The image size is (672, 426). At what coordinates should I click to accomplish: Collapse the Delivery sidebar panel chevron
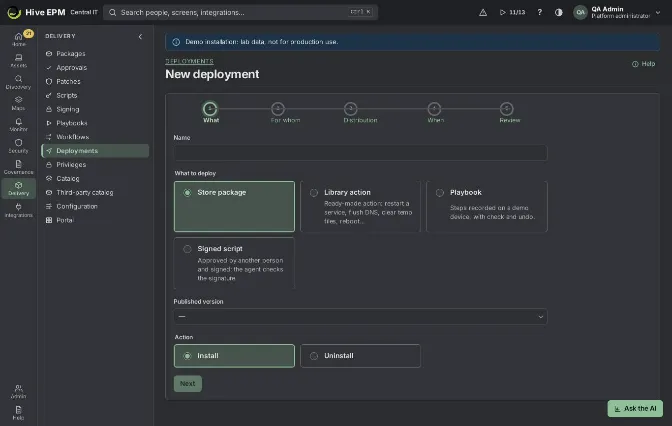[140, 37]
